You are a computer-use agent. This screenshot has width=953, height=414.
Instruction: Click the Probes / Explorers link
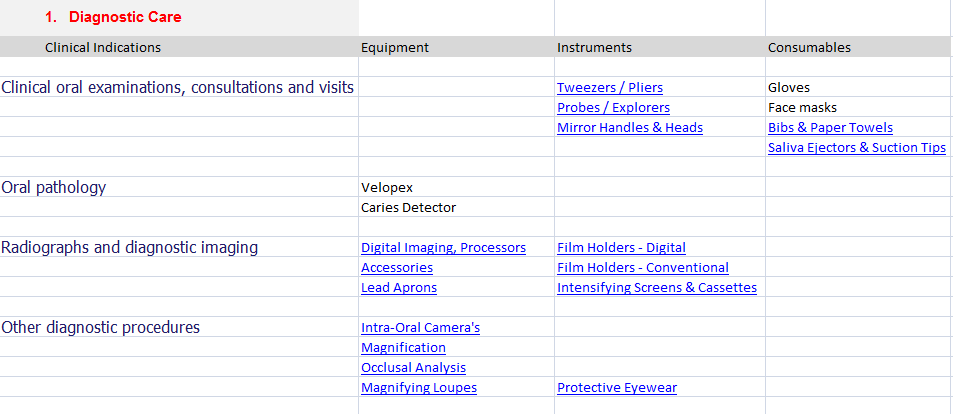coord(613,108)
